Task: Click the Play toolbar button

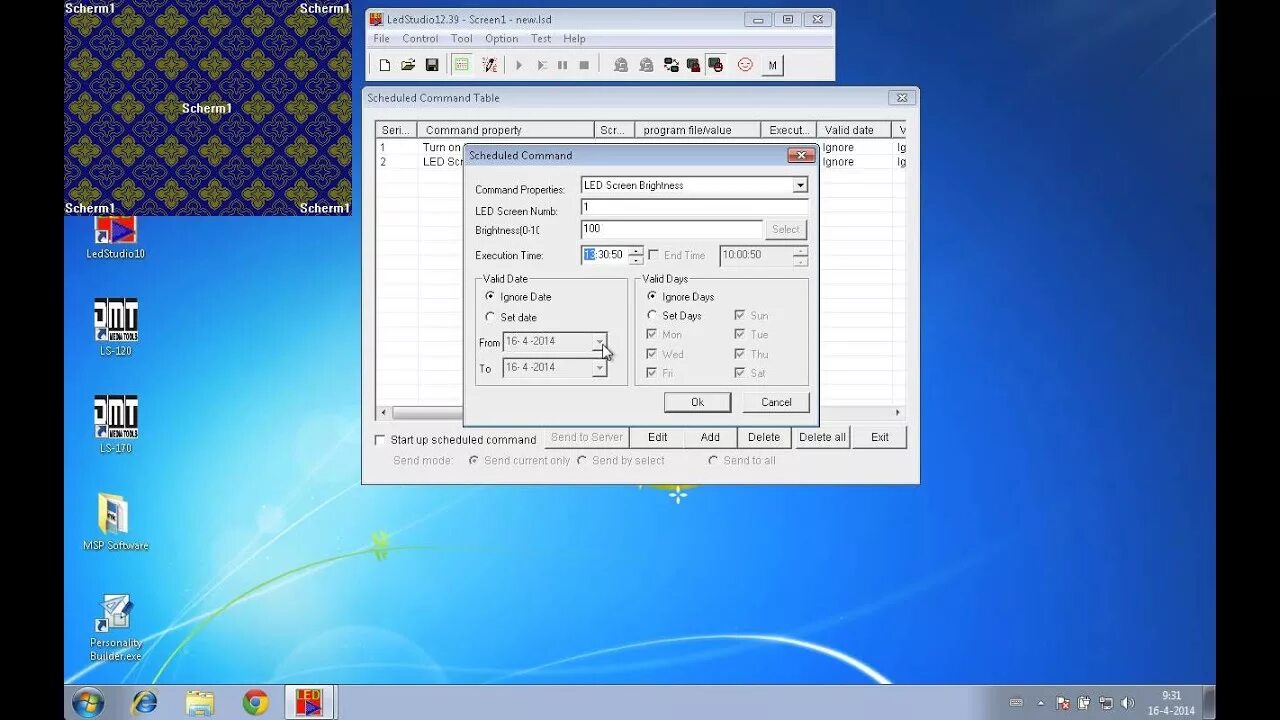Action: [519, 65]
